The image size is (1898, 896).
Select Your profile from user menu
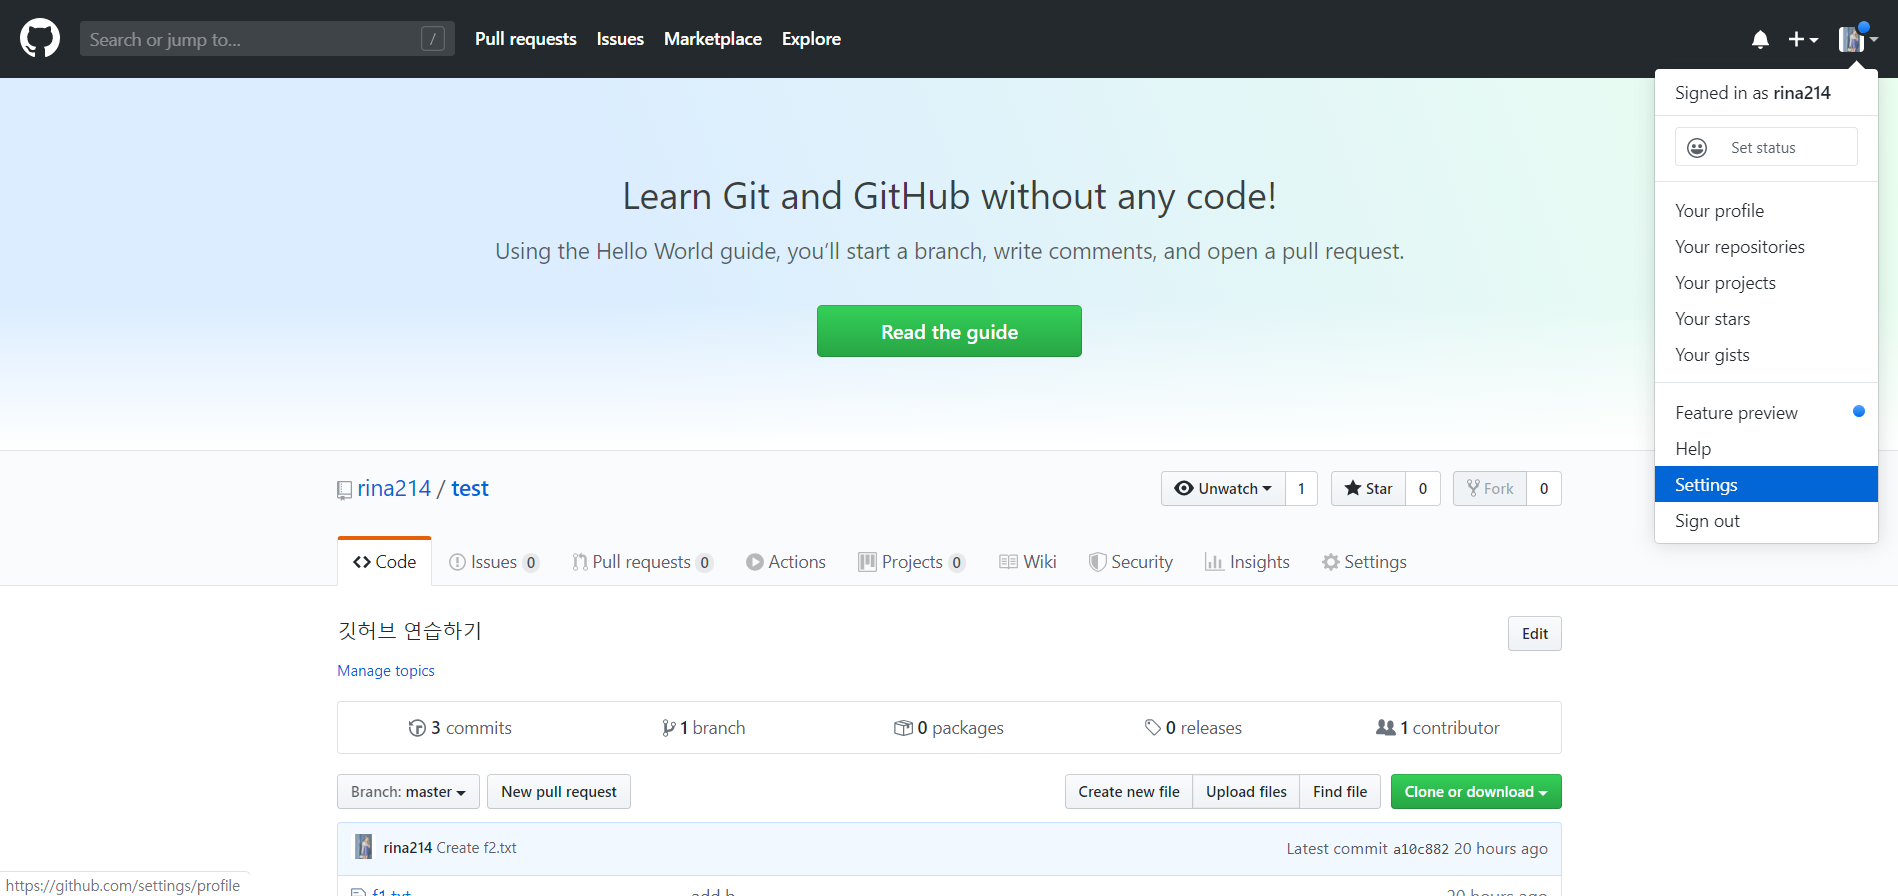pyautogui.click(x=1766, y=211)
